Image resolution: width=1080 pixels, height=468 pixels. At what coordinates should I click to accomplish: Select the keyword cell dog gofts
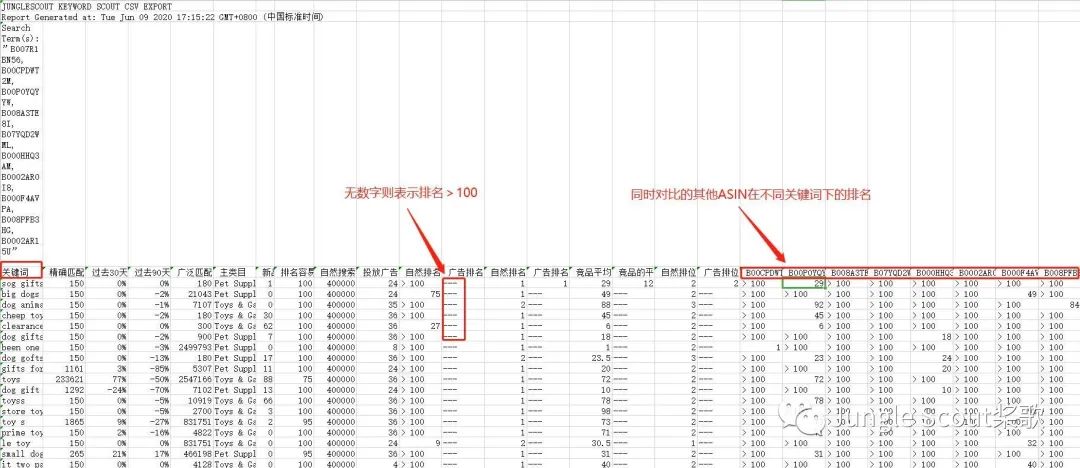[x=21, y=358]
